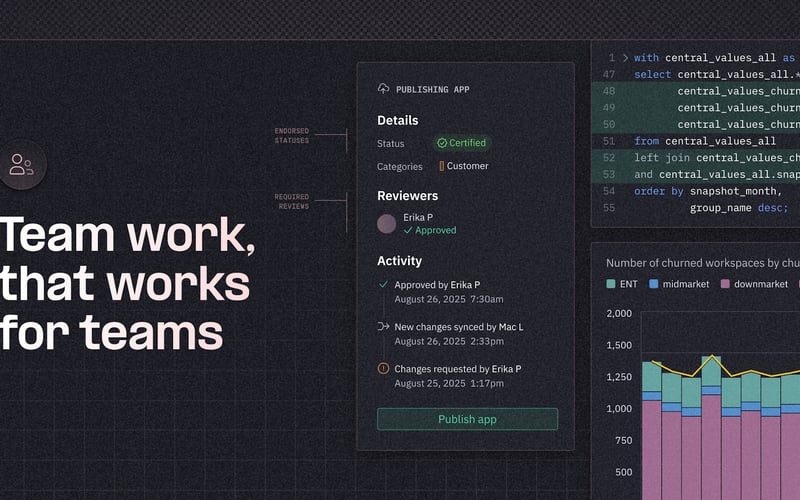Click the ENT legend color swatch
The image size is (800, 500).
tap(611, 284)
